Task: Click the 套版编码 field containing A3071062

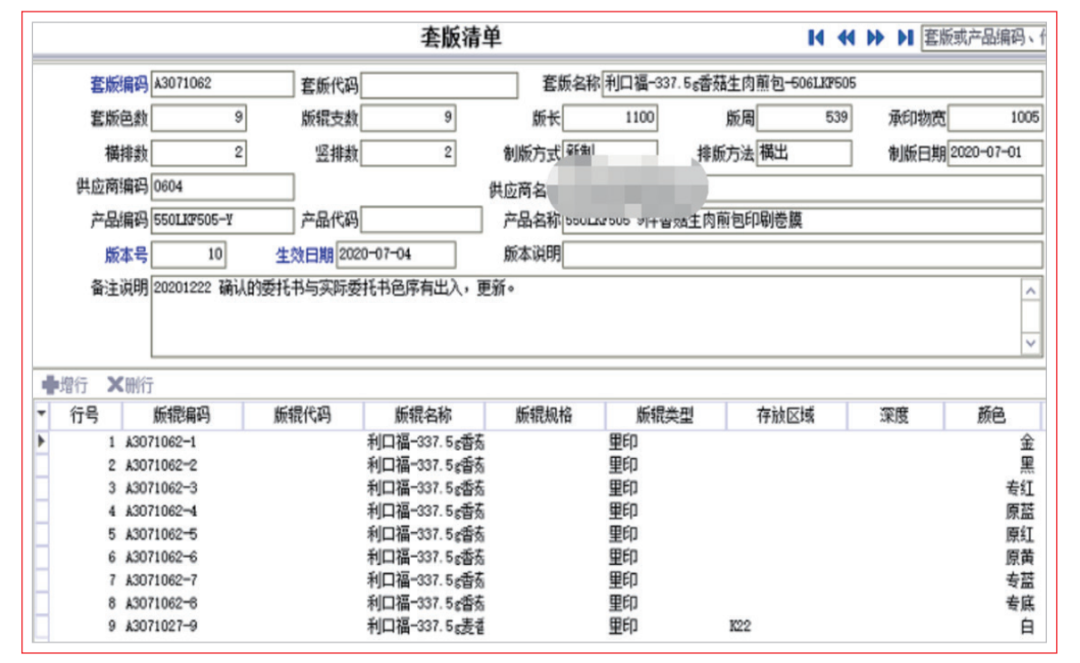Action: [222, 84]
